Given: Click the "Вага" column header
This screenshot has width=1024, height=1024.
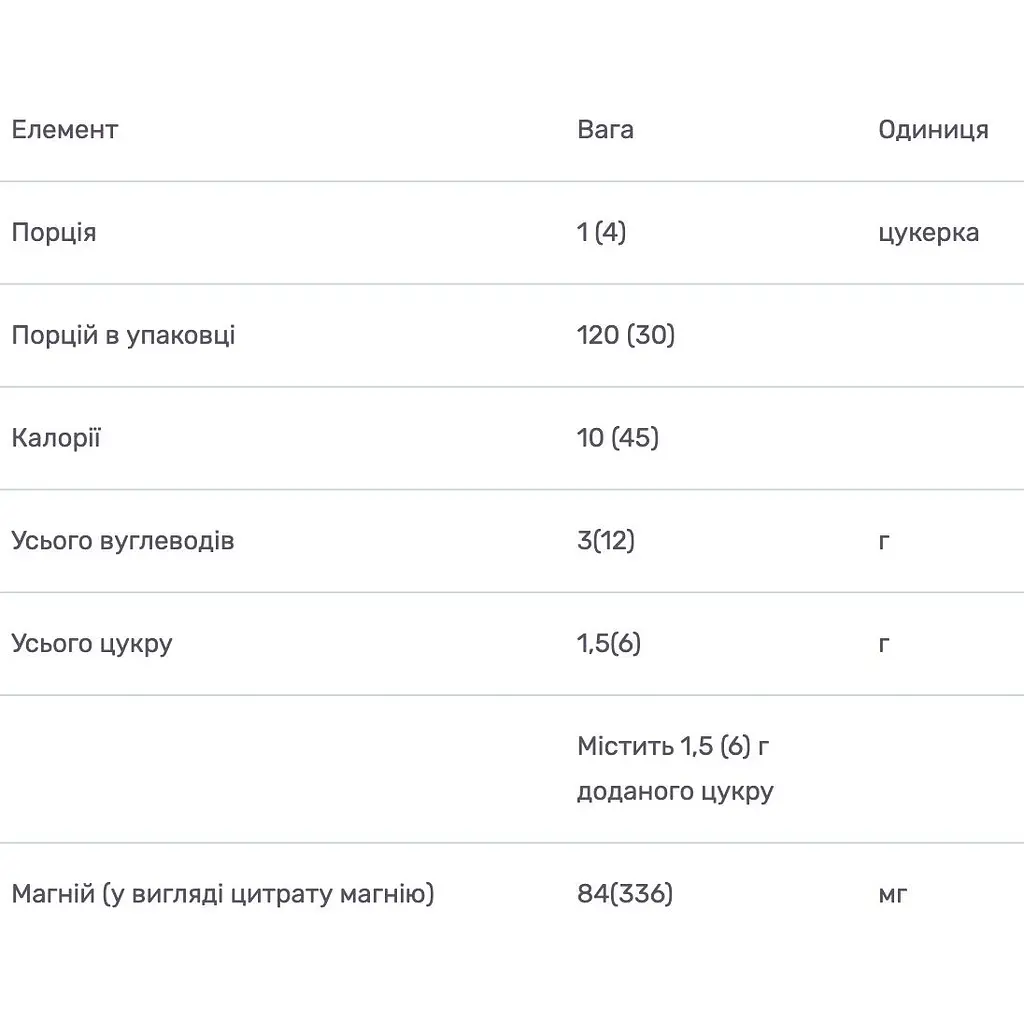Looking at the screenshot, I should (x=605, y=130).
